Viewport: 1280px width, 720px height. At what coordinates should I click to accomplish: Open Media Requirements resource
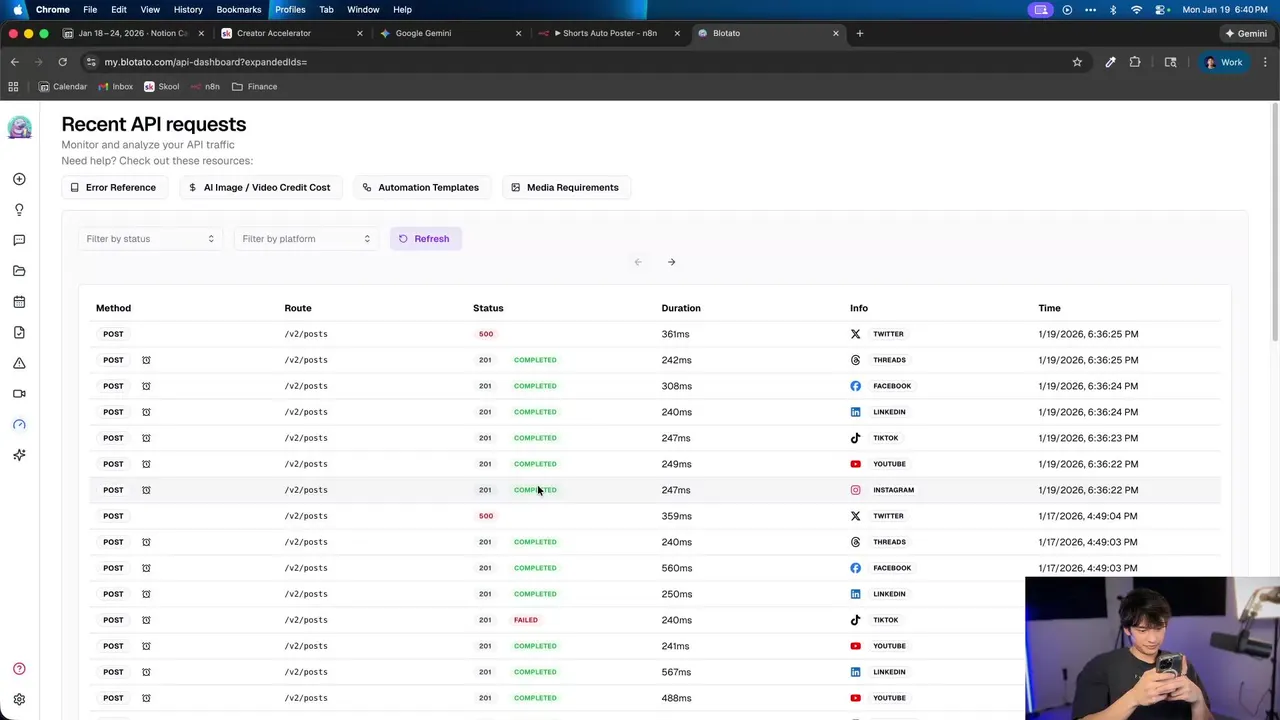point(565,187)
